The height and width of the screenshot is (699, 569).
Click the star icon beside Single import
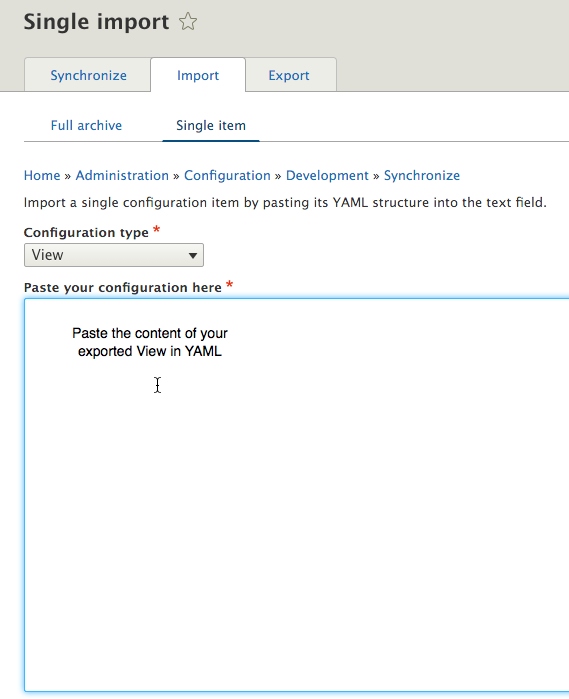(188, 21)
